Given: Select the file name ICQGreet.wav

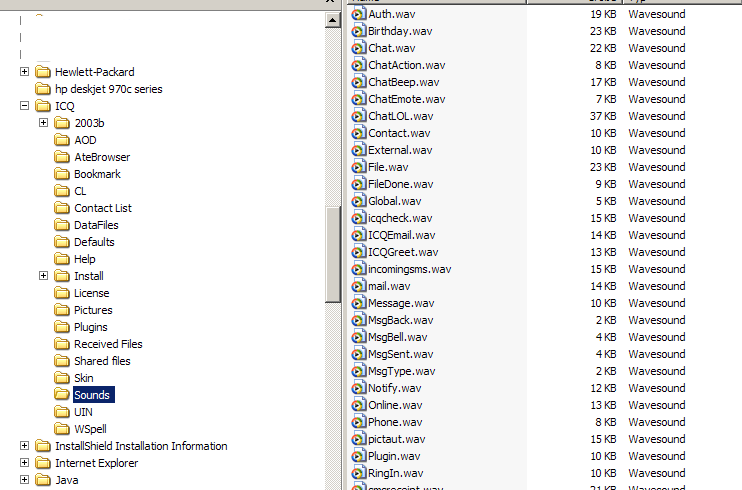Looking at the screenshot, I should 403,252.
